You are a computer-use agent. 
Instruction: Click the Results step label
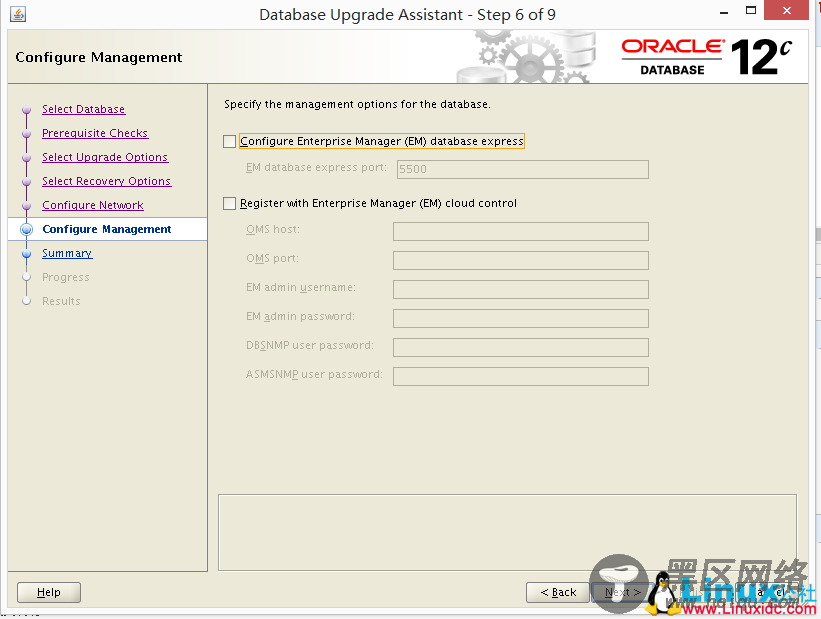pyautogui.click(x=61, y=301)
